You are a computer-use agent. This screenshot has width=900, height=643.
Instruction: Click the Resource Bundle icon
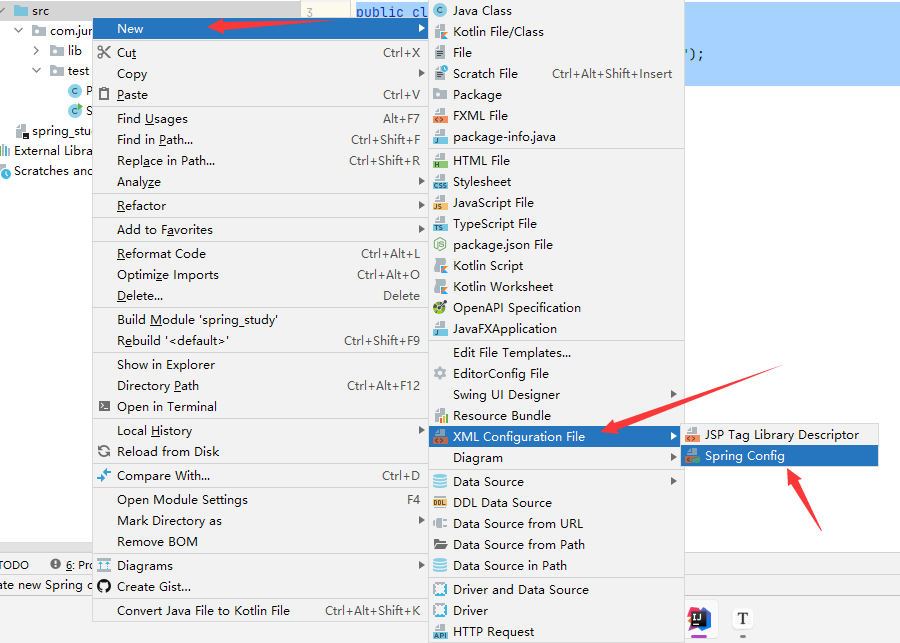(440, 416)
